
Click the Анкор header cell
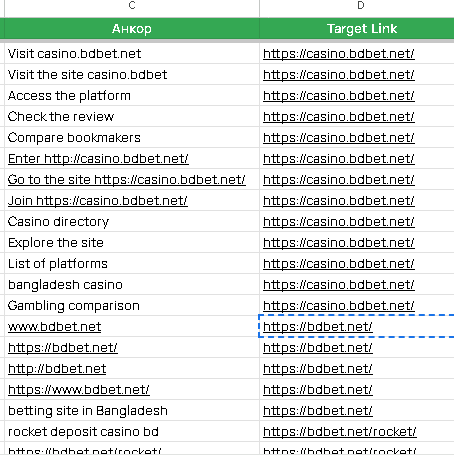(132, 29)
